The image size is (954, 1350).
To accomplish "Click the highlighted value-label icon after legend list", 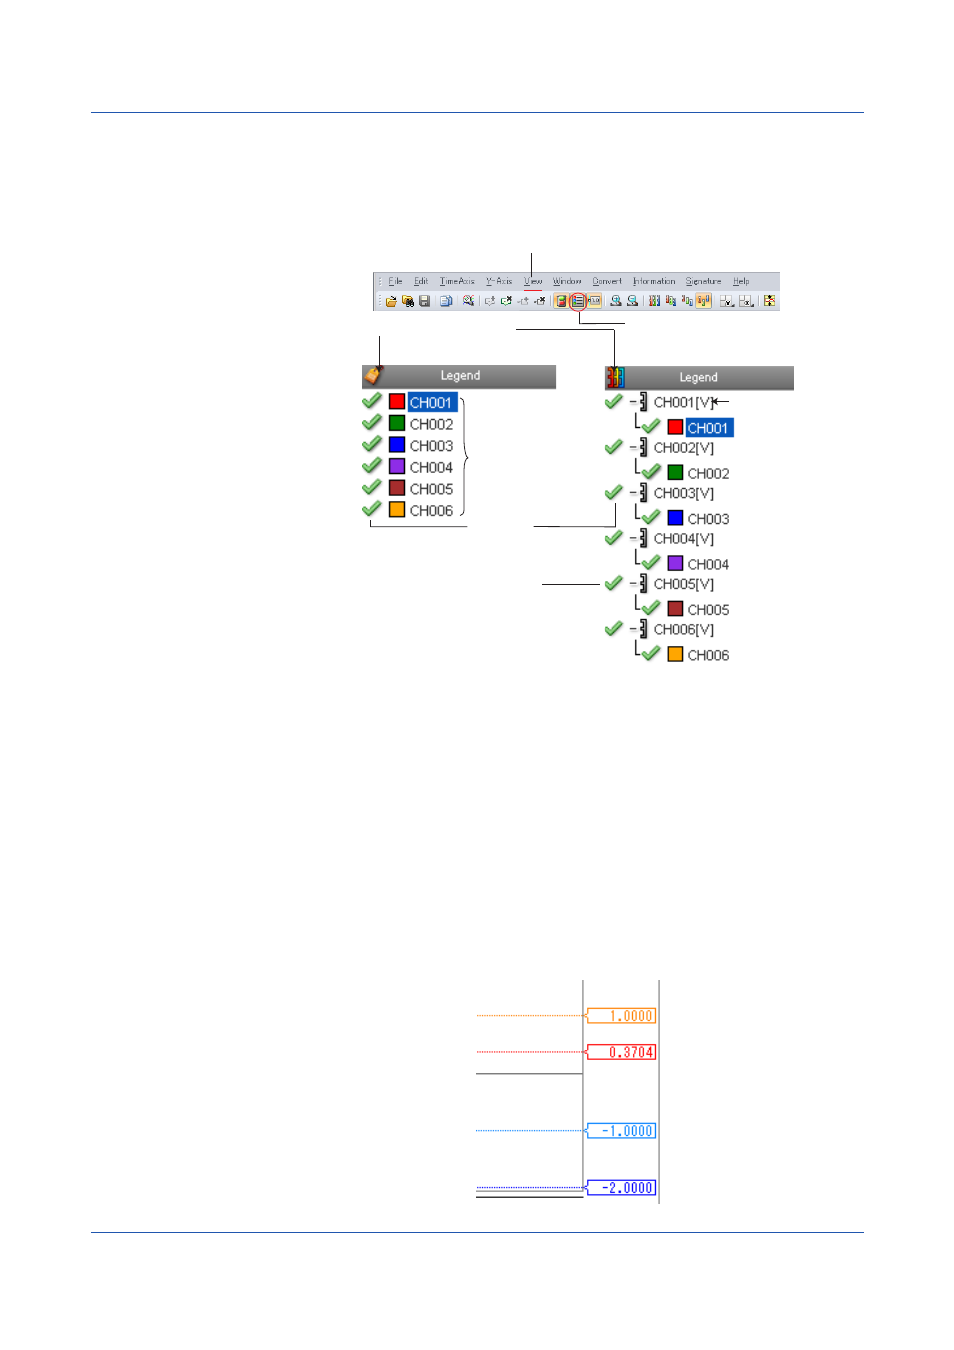I will (x=594, y=301).
